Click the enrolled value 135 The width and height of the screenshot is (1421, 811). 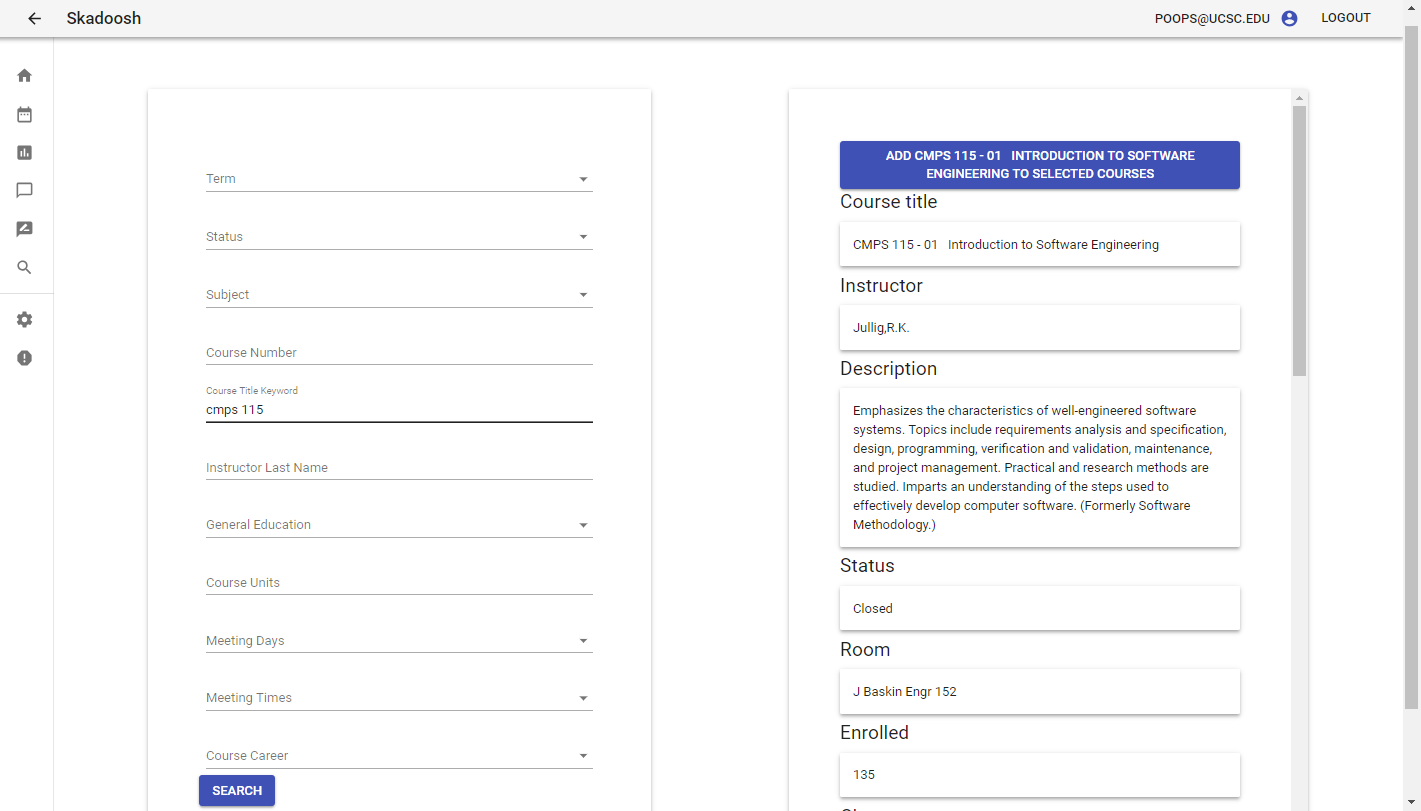pos(864,775)
